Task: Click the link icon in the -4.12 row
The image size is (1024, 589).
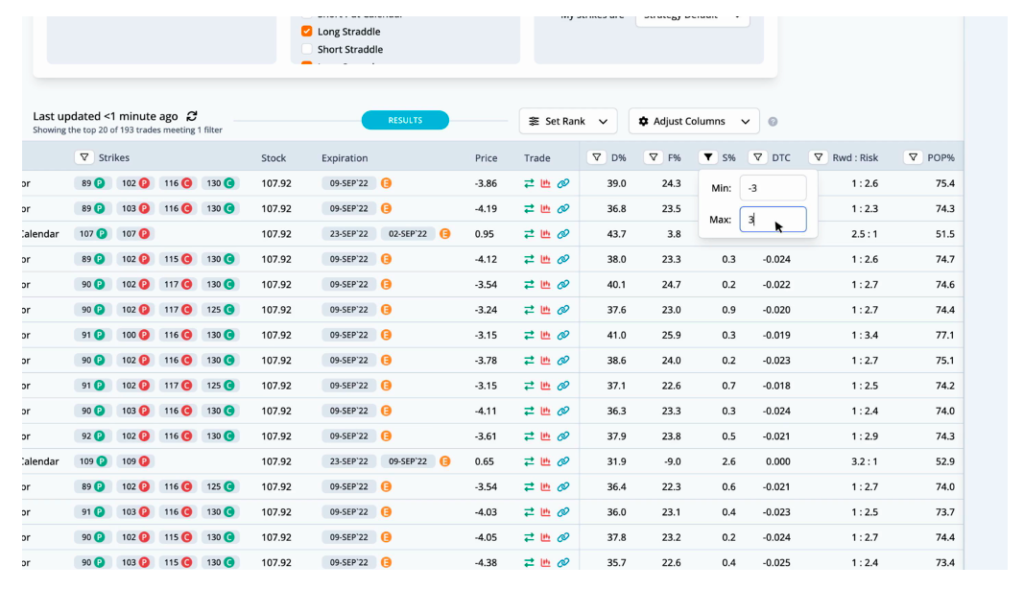Action: (563, 259)
